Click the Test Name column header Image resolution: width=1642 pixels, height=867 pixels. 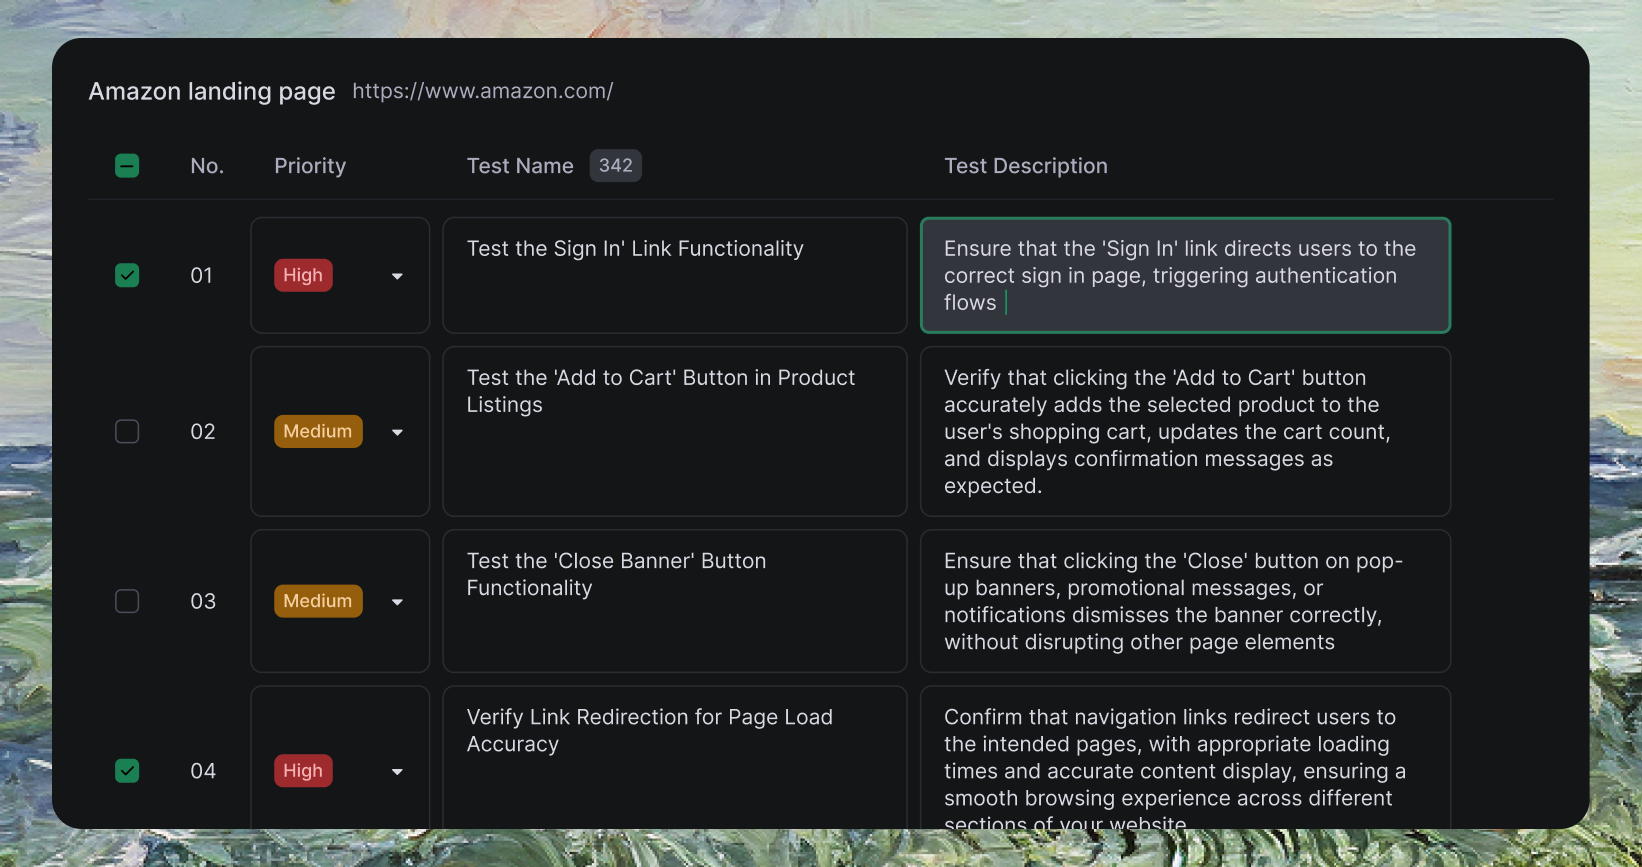520,166
